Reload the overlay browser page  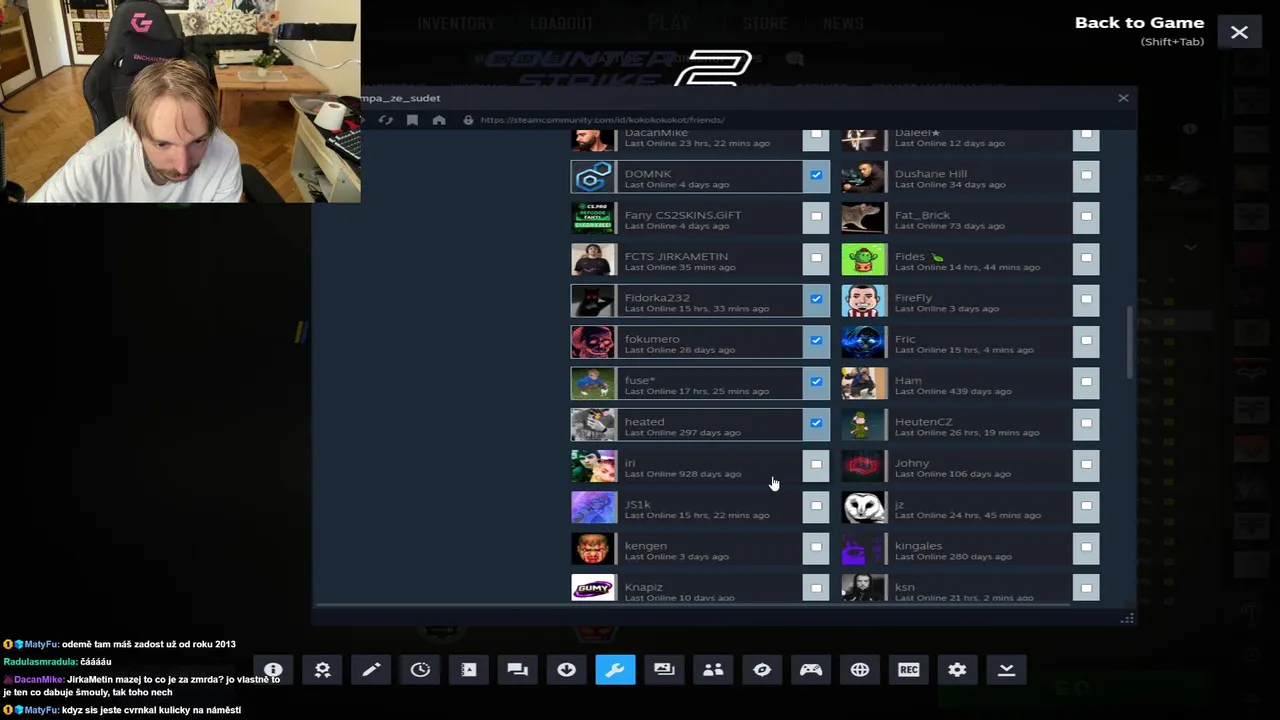(386, 120)
